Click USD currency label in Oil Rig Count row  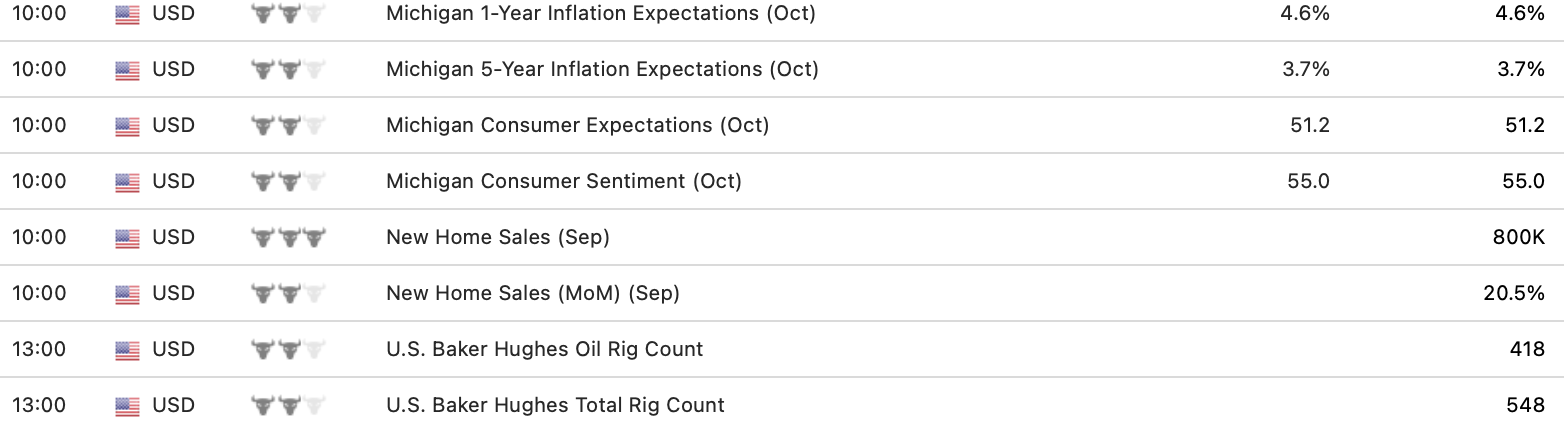tap(173, 350)
